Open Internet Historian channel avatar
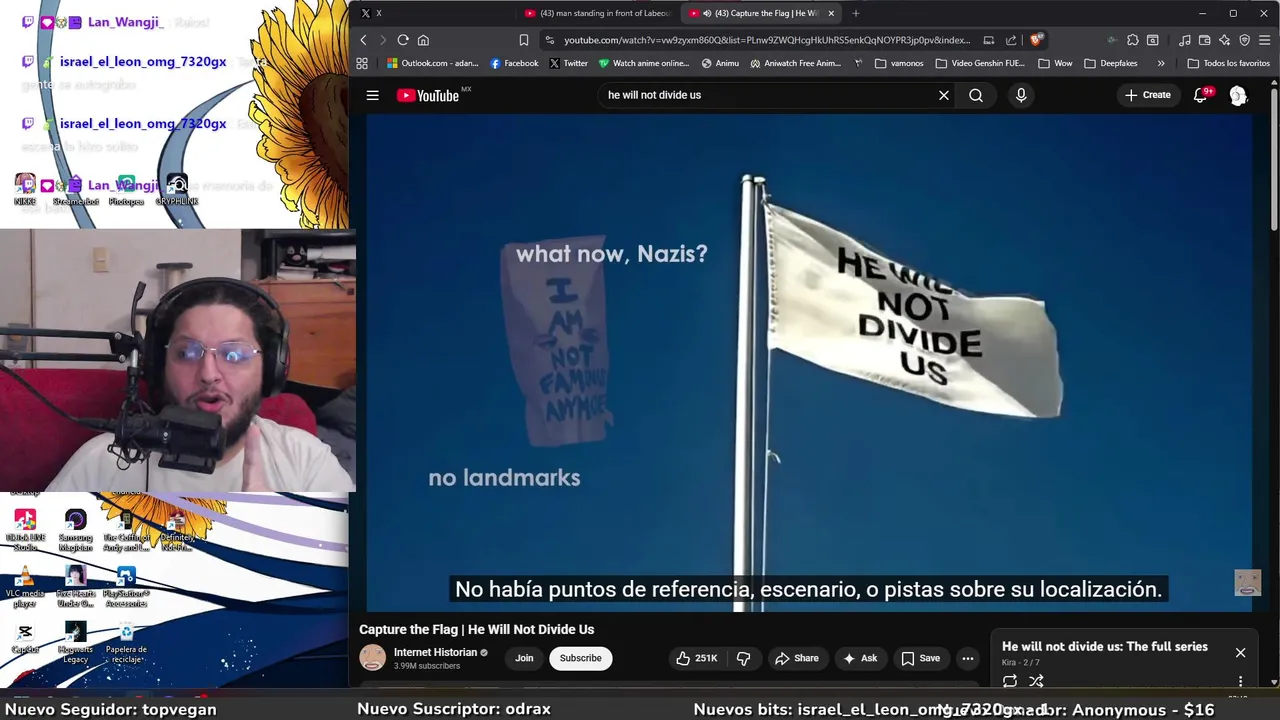Image resolution: width=1280 pixels, height=720 pixels. coord(373,657)
